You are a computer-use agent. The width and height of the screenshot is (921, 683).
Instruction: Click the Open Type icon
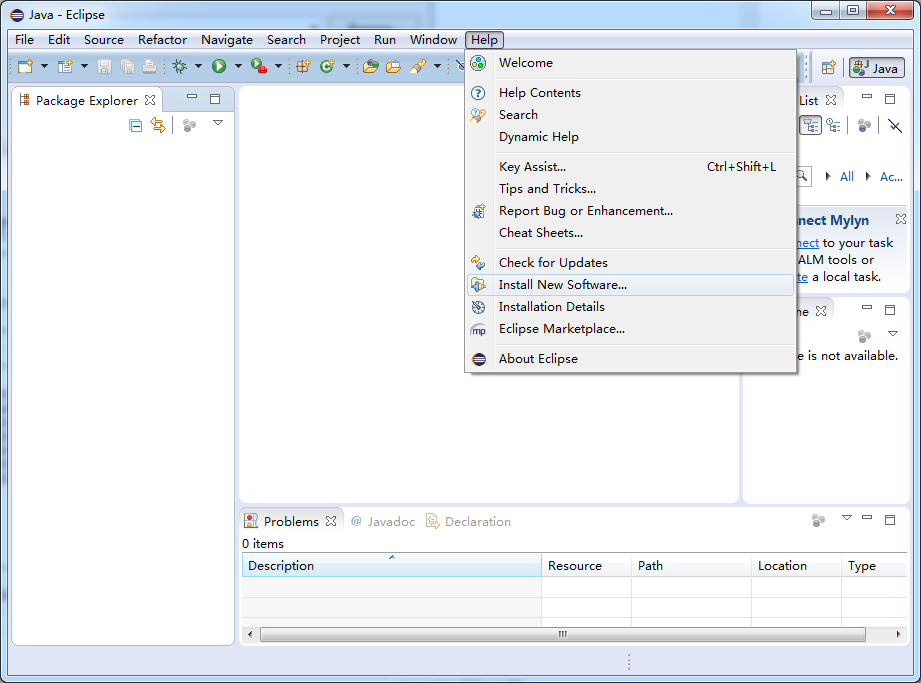(370, 66)
